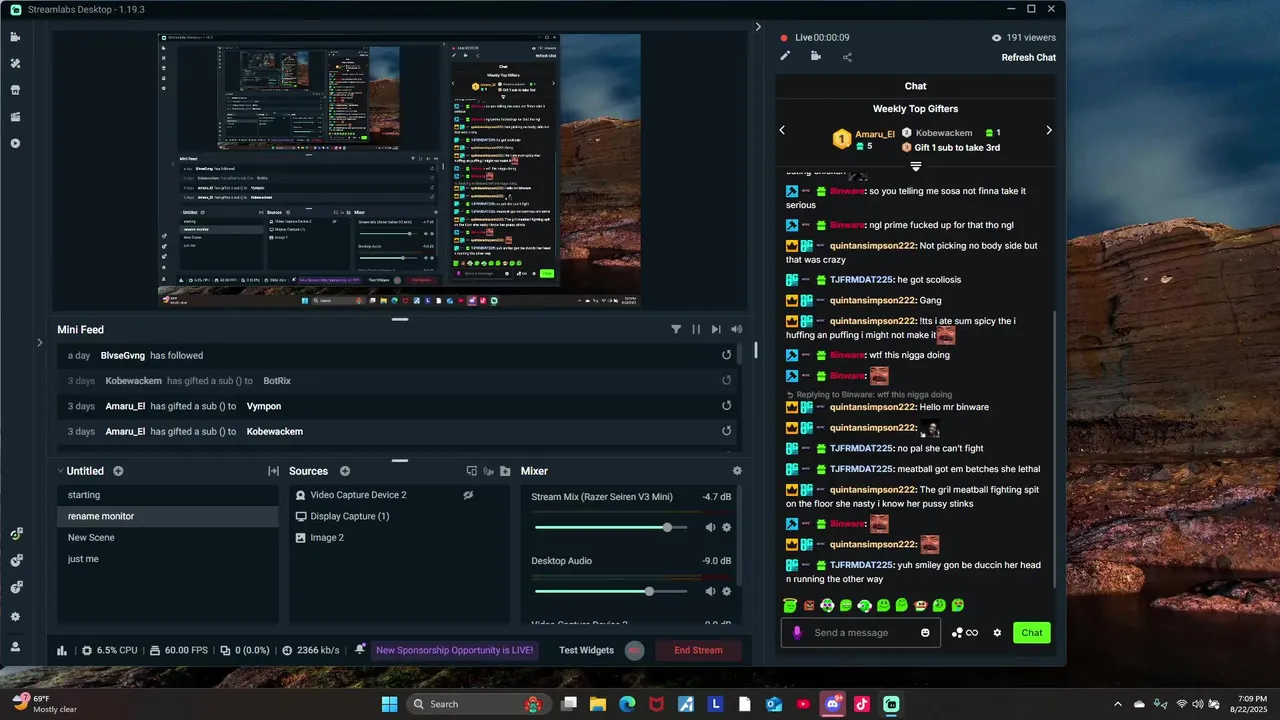Screen dimensions: 1280x720
Task: Click the Refresh Chat button
Action: pyautogui.click(x=1029, y=57)
